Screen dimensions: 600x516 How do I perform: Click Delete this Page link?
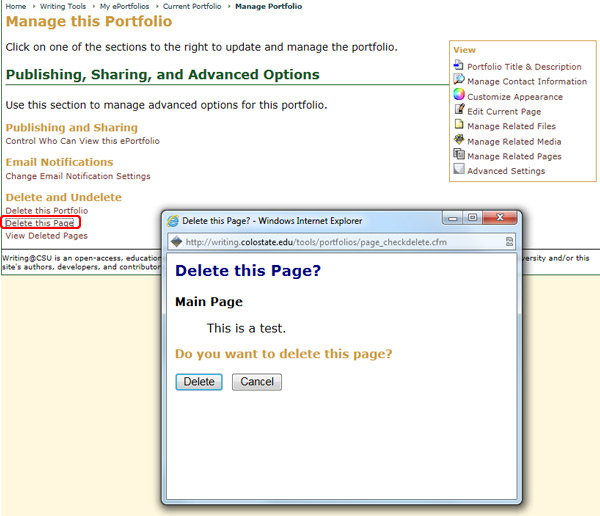[x=40, y=223]
